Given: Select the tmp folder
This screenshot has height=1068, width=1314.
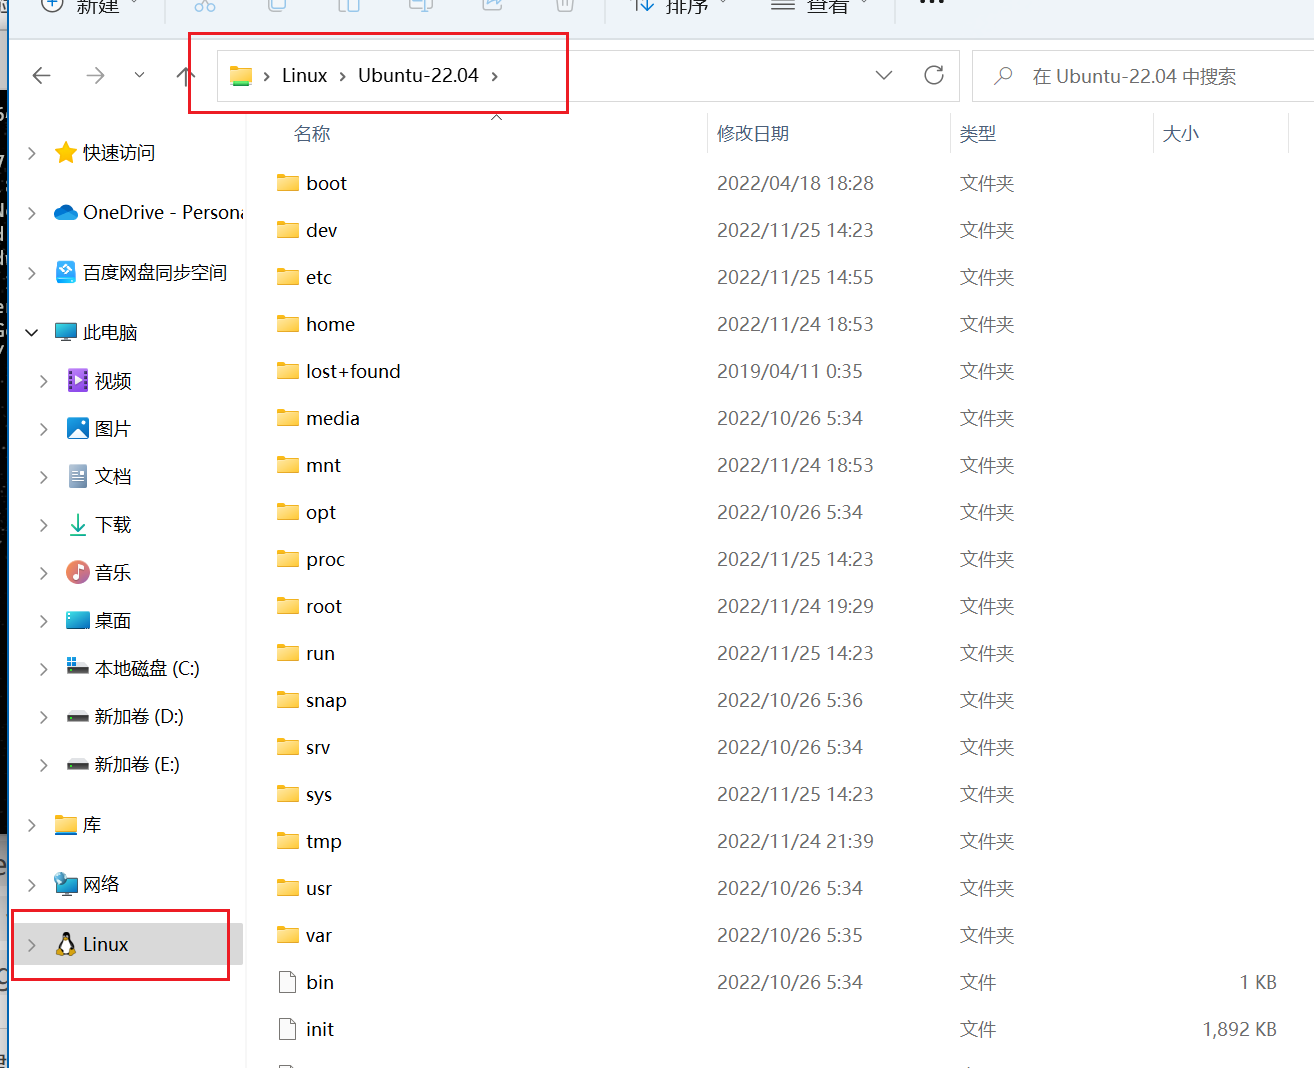Looking at the screenshot, I should coord(323,841).
